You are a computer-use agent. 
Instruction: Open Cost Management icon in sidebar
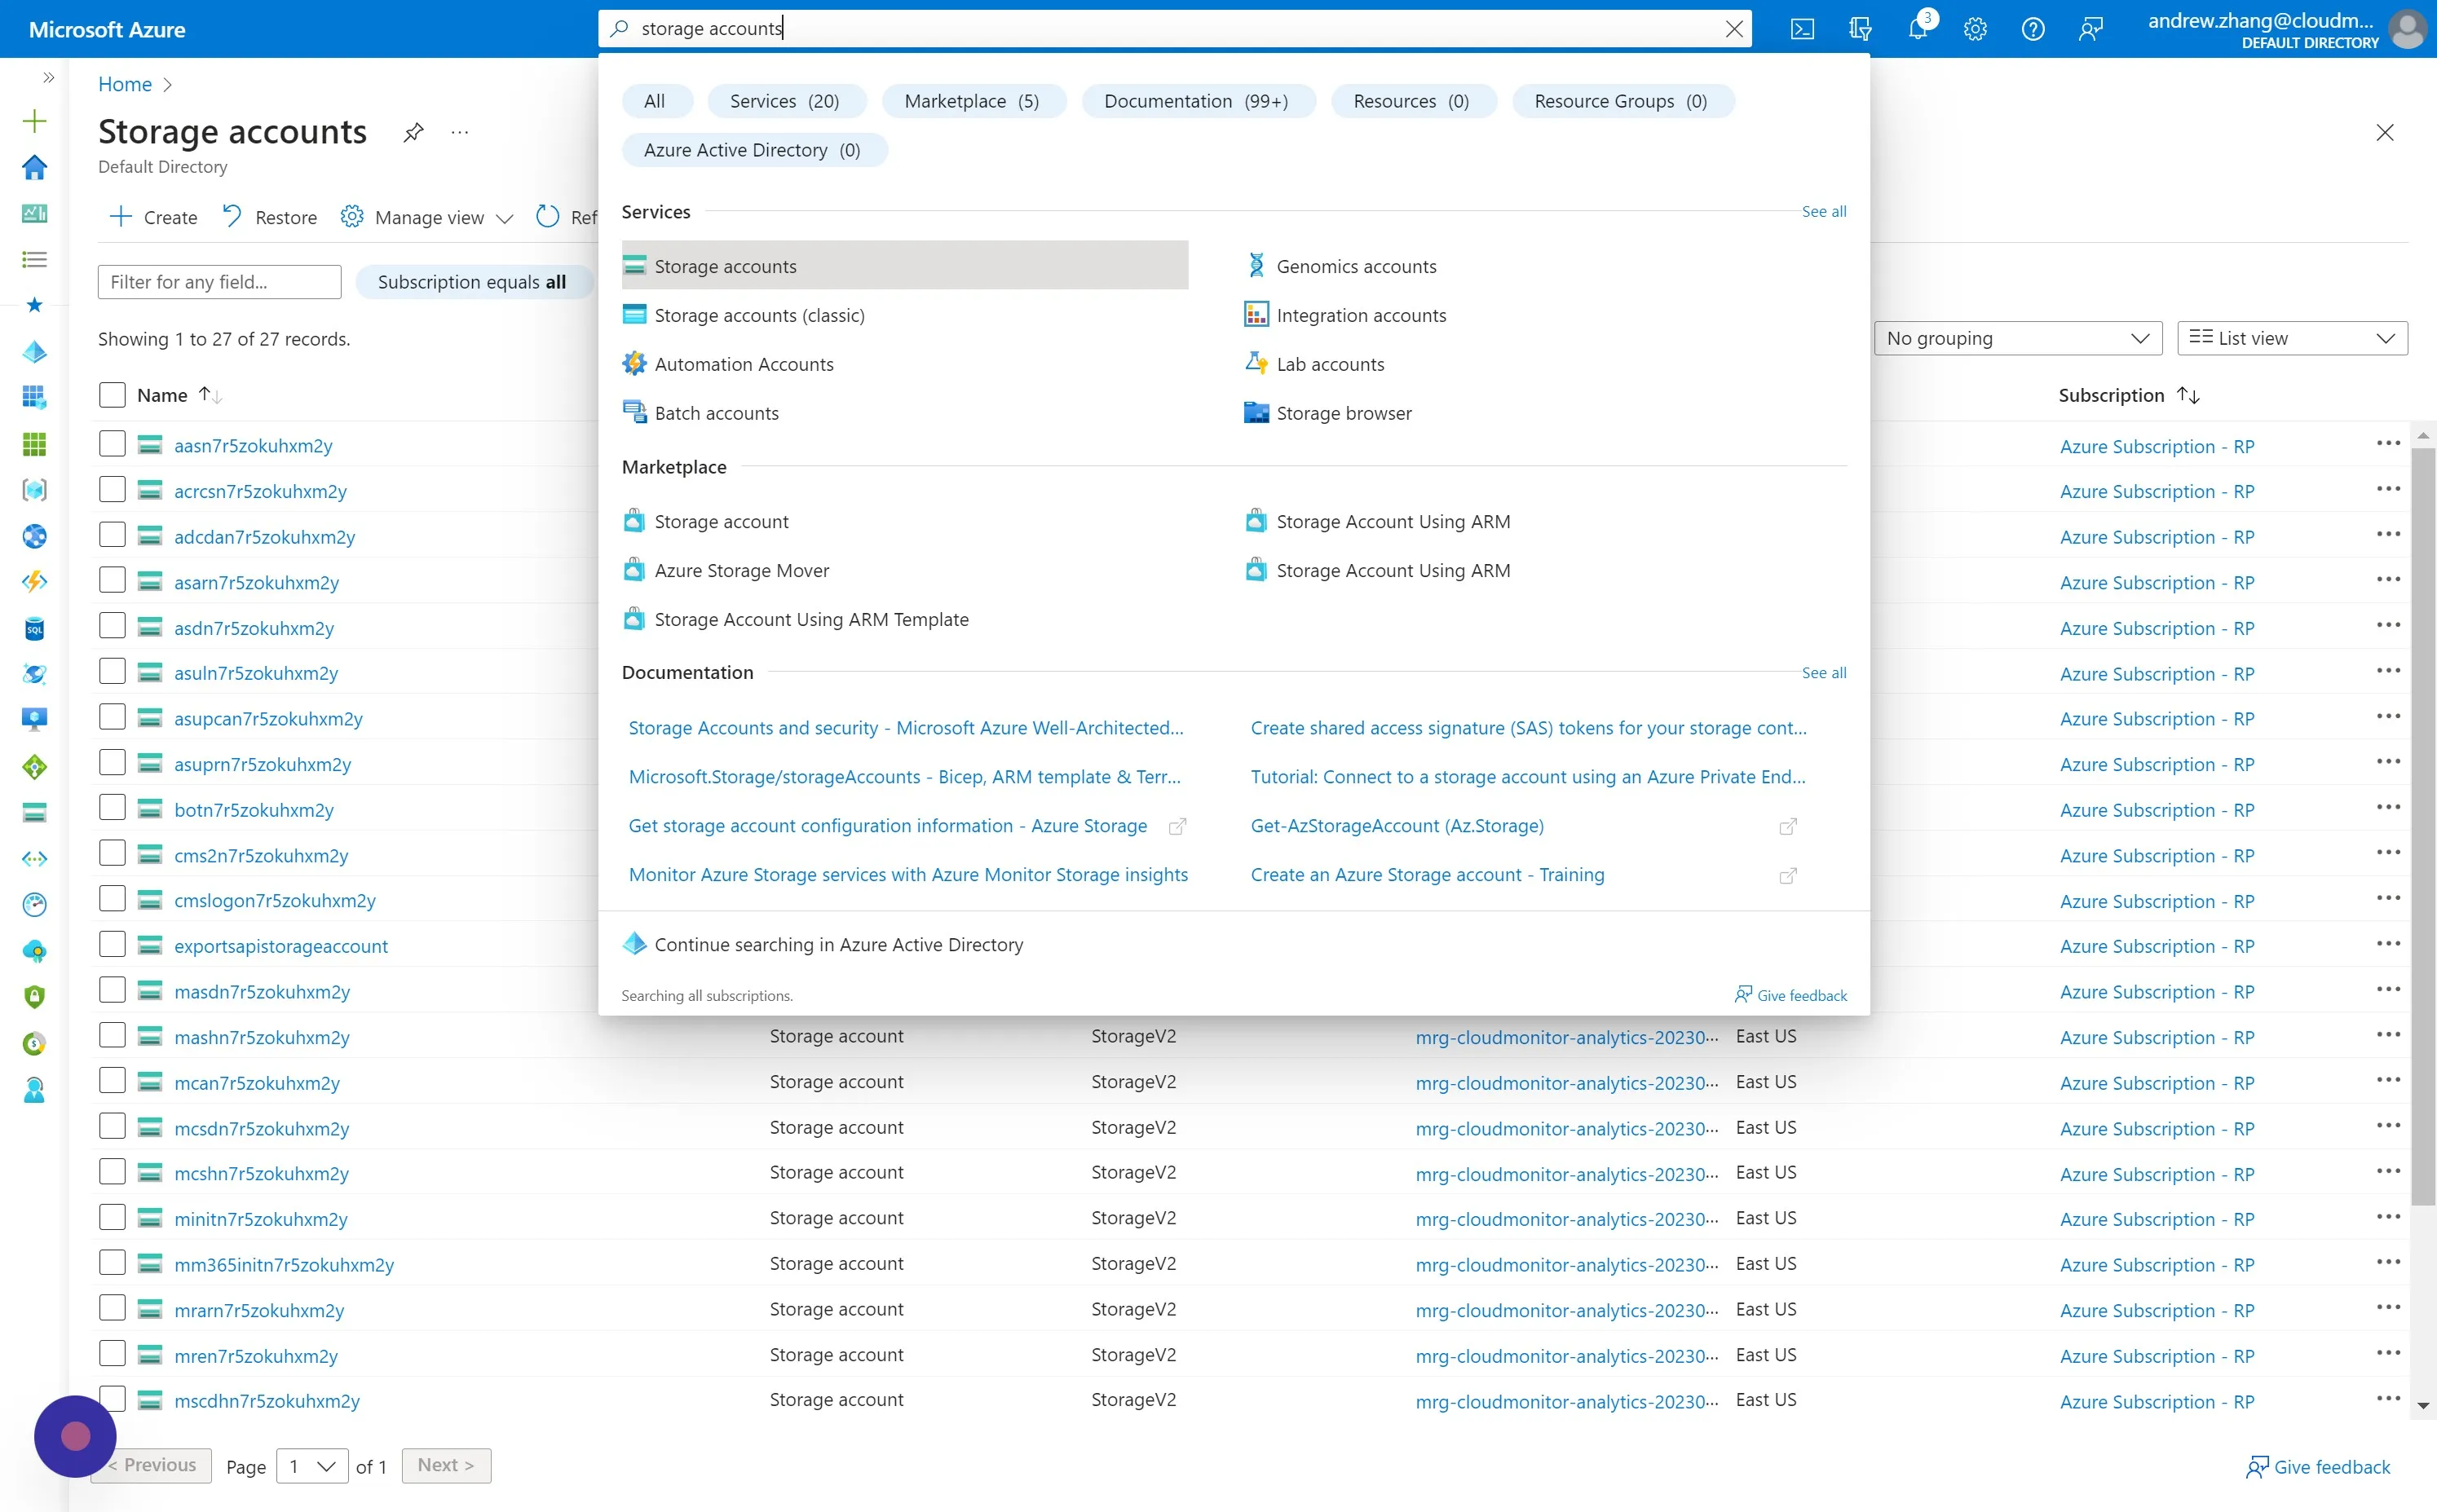(34, 1043)
